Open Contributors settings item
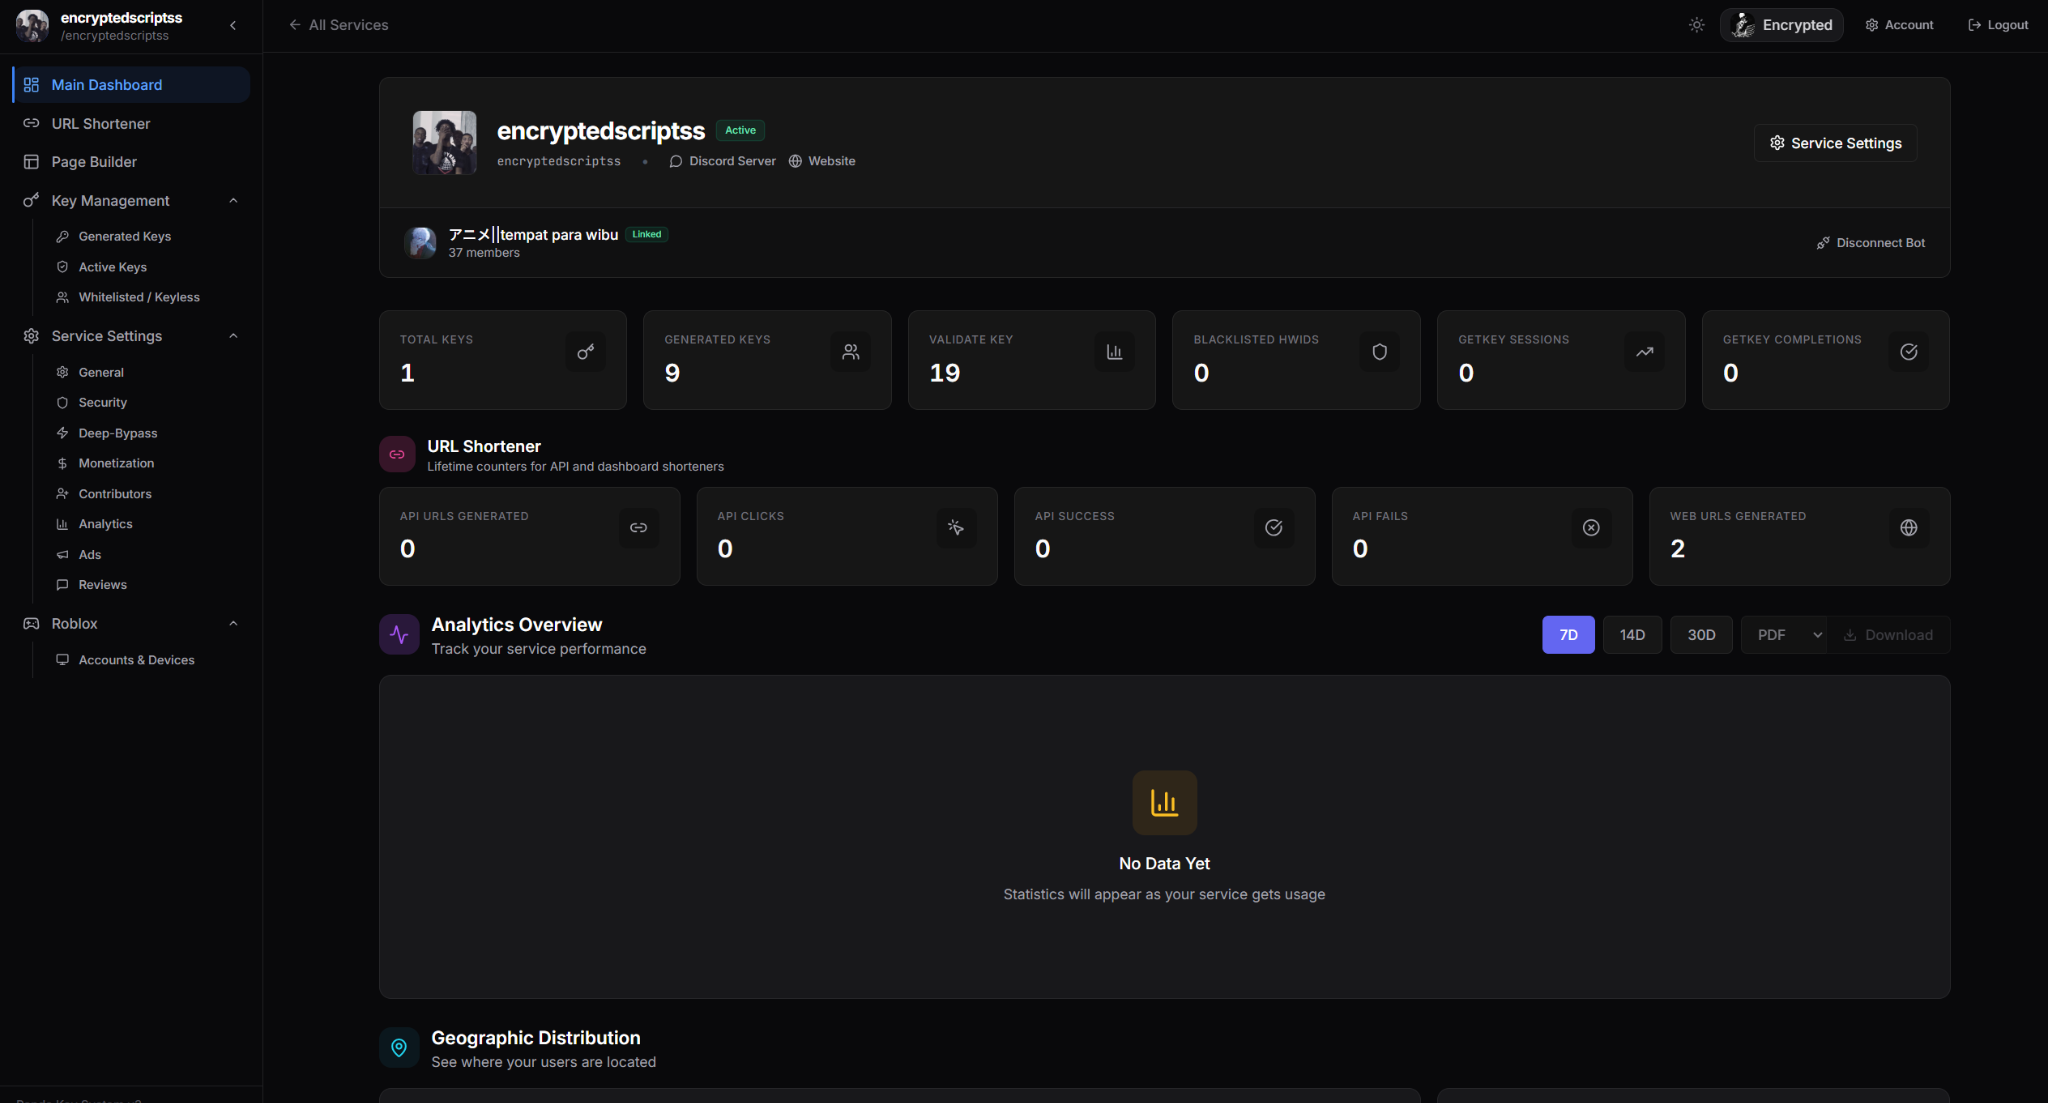The image size is (2048, 1103). (x=115, y=494)
